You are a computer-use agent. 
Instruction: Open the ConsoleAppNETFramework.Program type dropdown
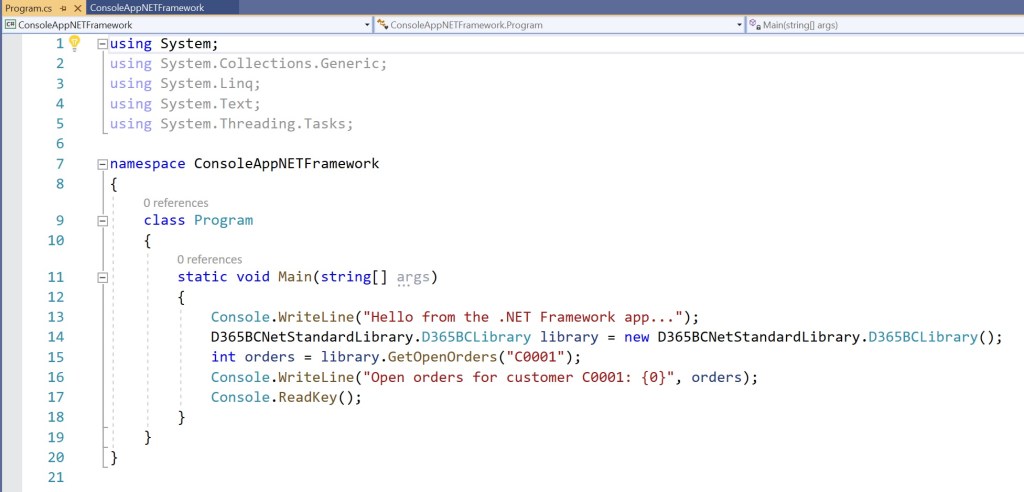tap(739, 24)
